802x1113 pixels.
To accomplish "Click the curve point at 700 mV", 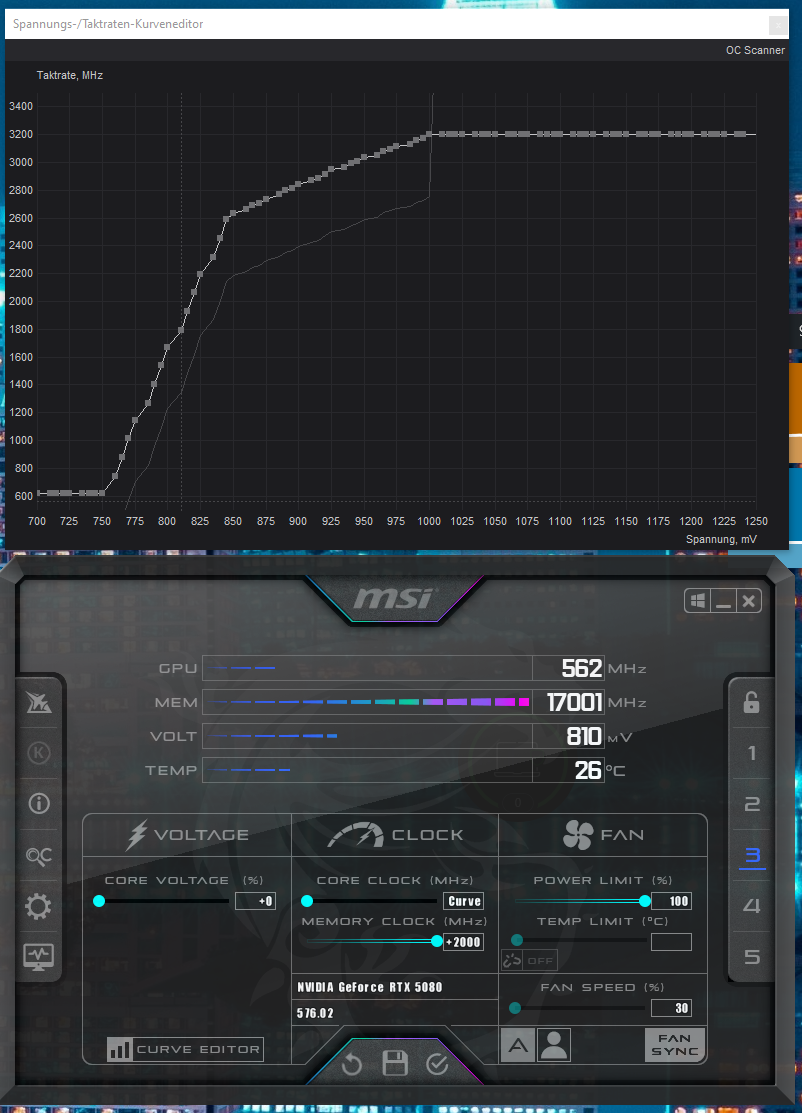I will click(x=37, y=493).
